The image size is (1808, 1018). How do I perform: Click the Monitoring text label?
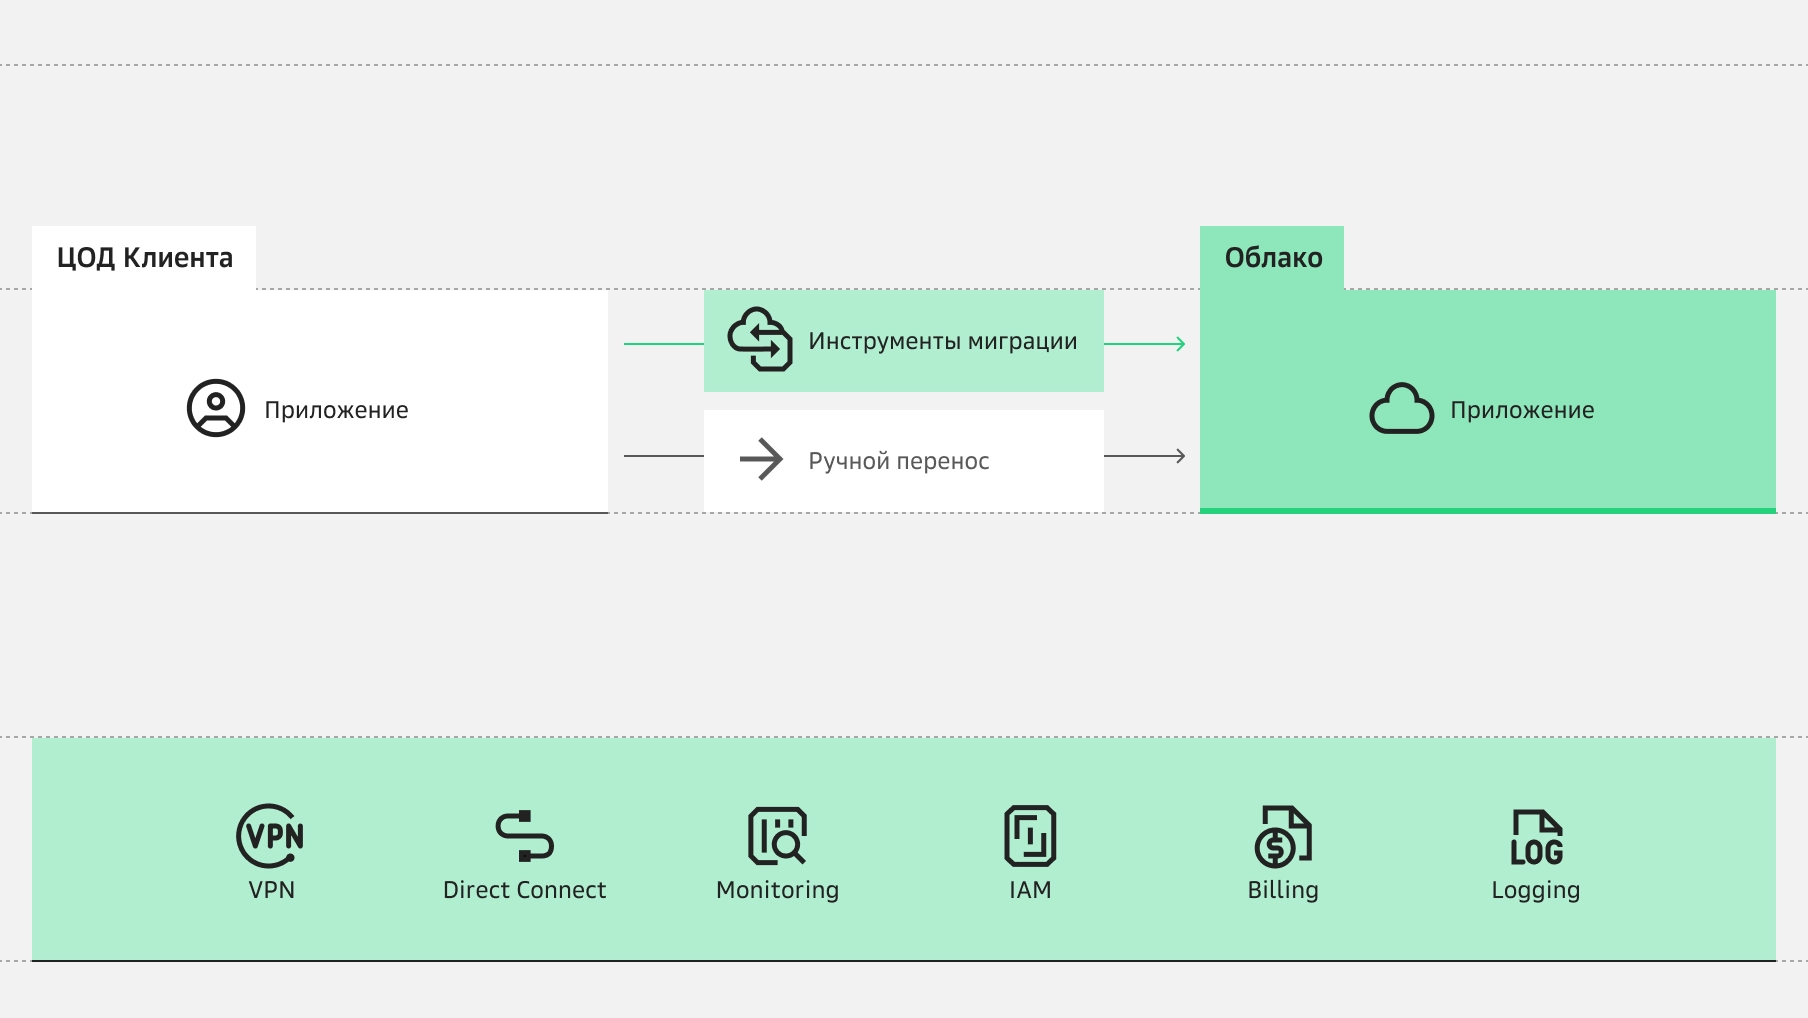tap(777, 890)
